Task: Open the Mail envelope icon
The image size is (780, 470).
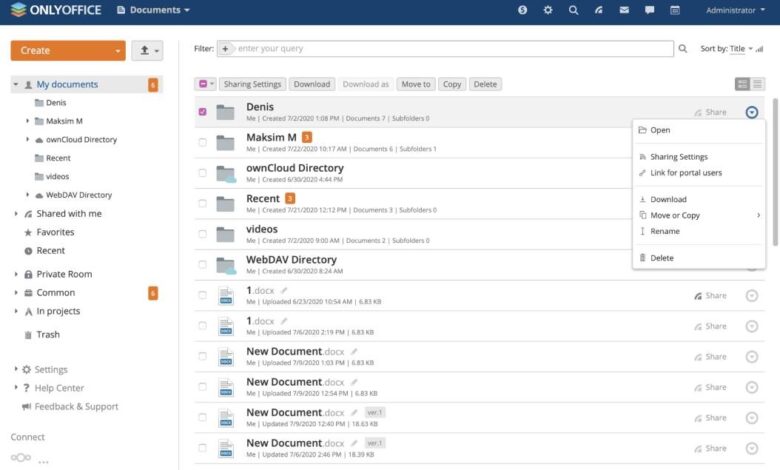Action: click(x=624, y=10)
